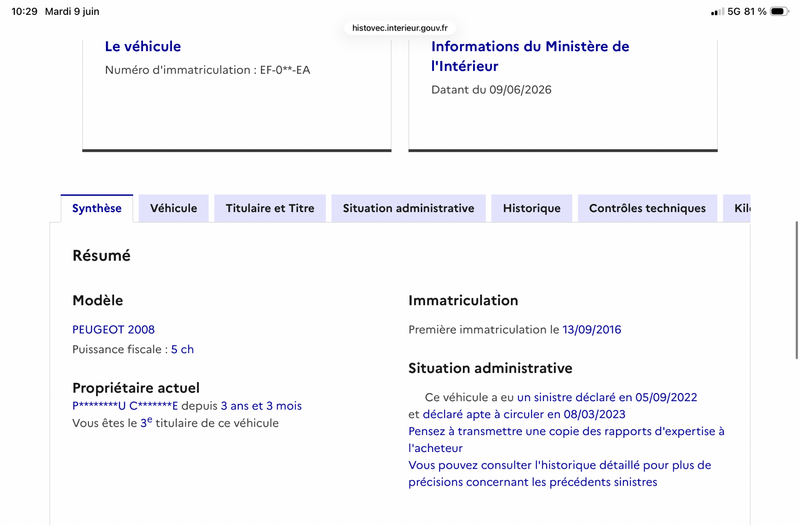This screenshot has height=525, width=800.
Task: Click the owner name P********U C*******E
Action: 125,406
